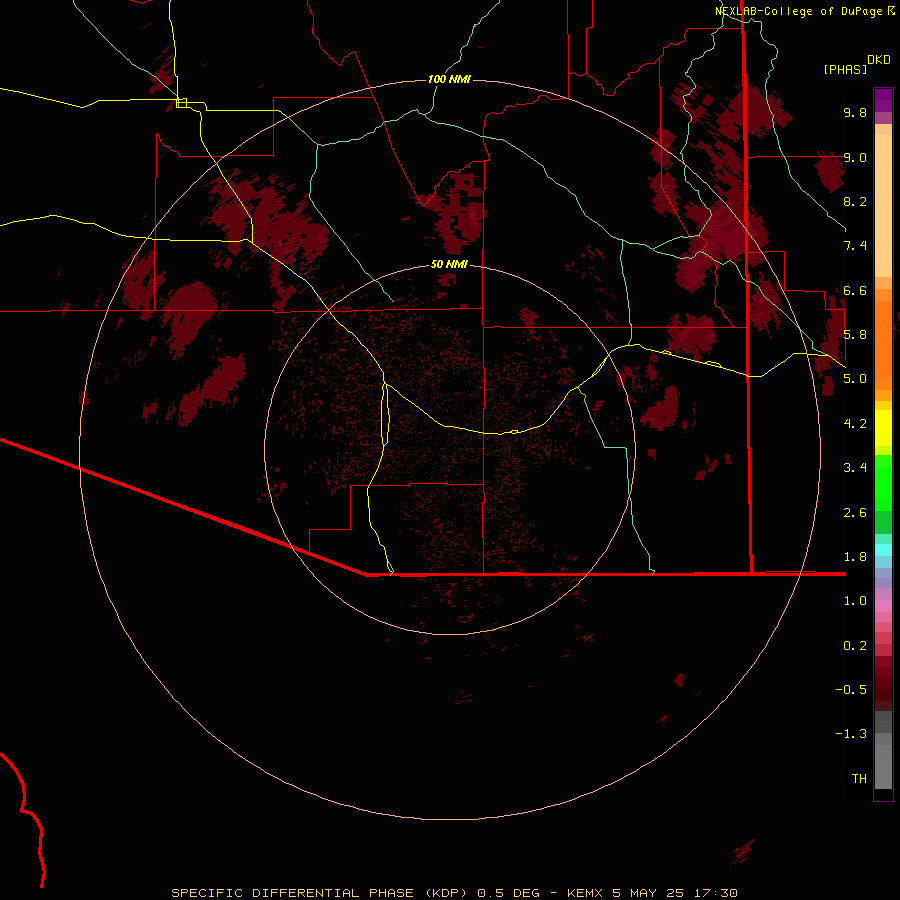Viewport: 900px width, 900px height.
Task: Click the -1.3 value on color scale
Action: click(x=851, y=734)
